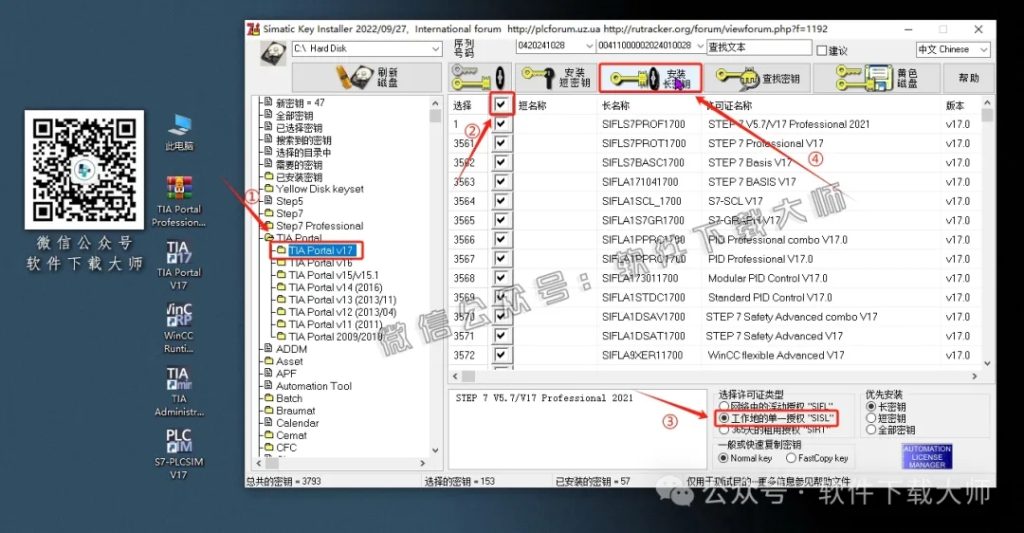This screenshot has height=533, width=1024.
Task: Open S7-PLCSIM V17 desktop shortcut
Action: pyautogui.click(x=178, y=455)
